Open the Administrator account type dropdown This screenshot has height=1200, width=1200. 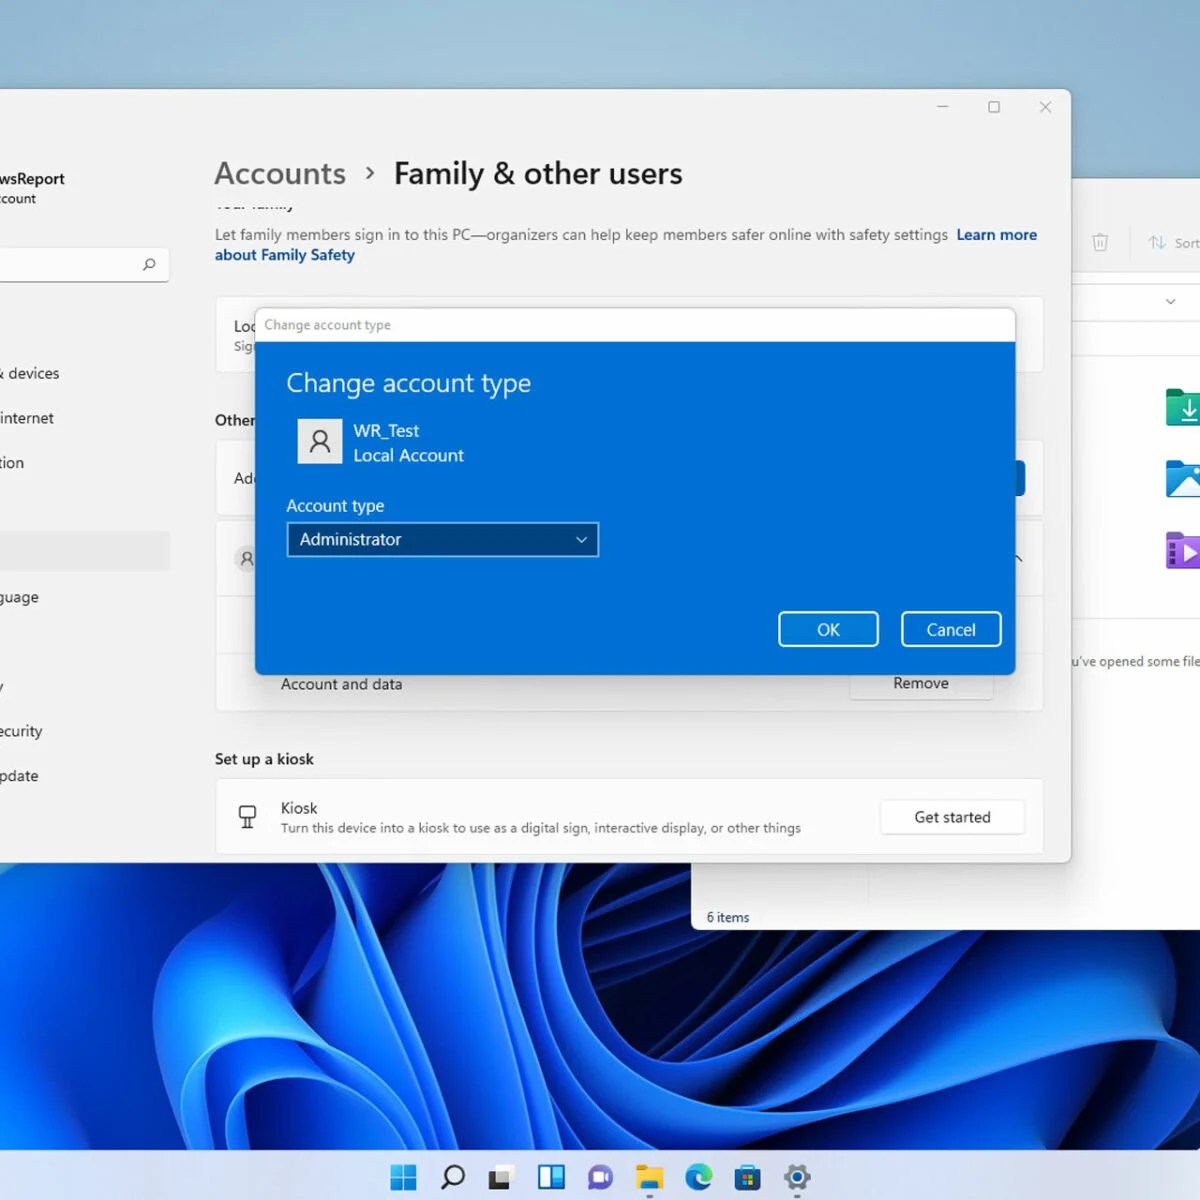(x=442, y=539)
